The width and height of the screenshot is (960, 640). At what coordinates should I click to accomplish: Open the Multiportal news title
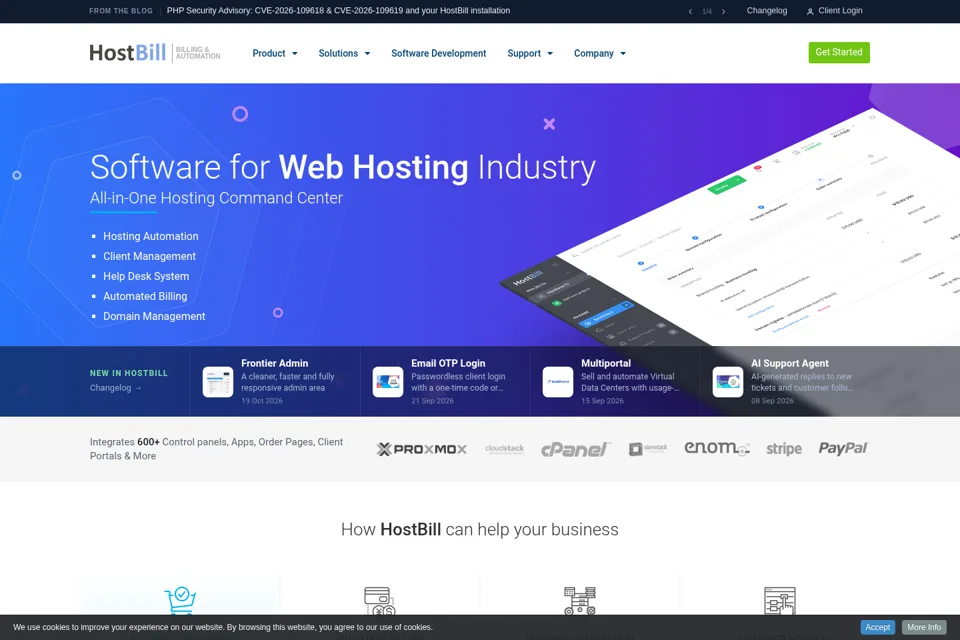pos(606,363)
